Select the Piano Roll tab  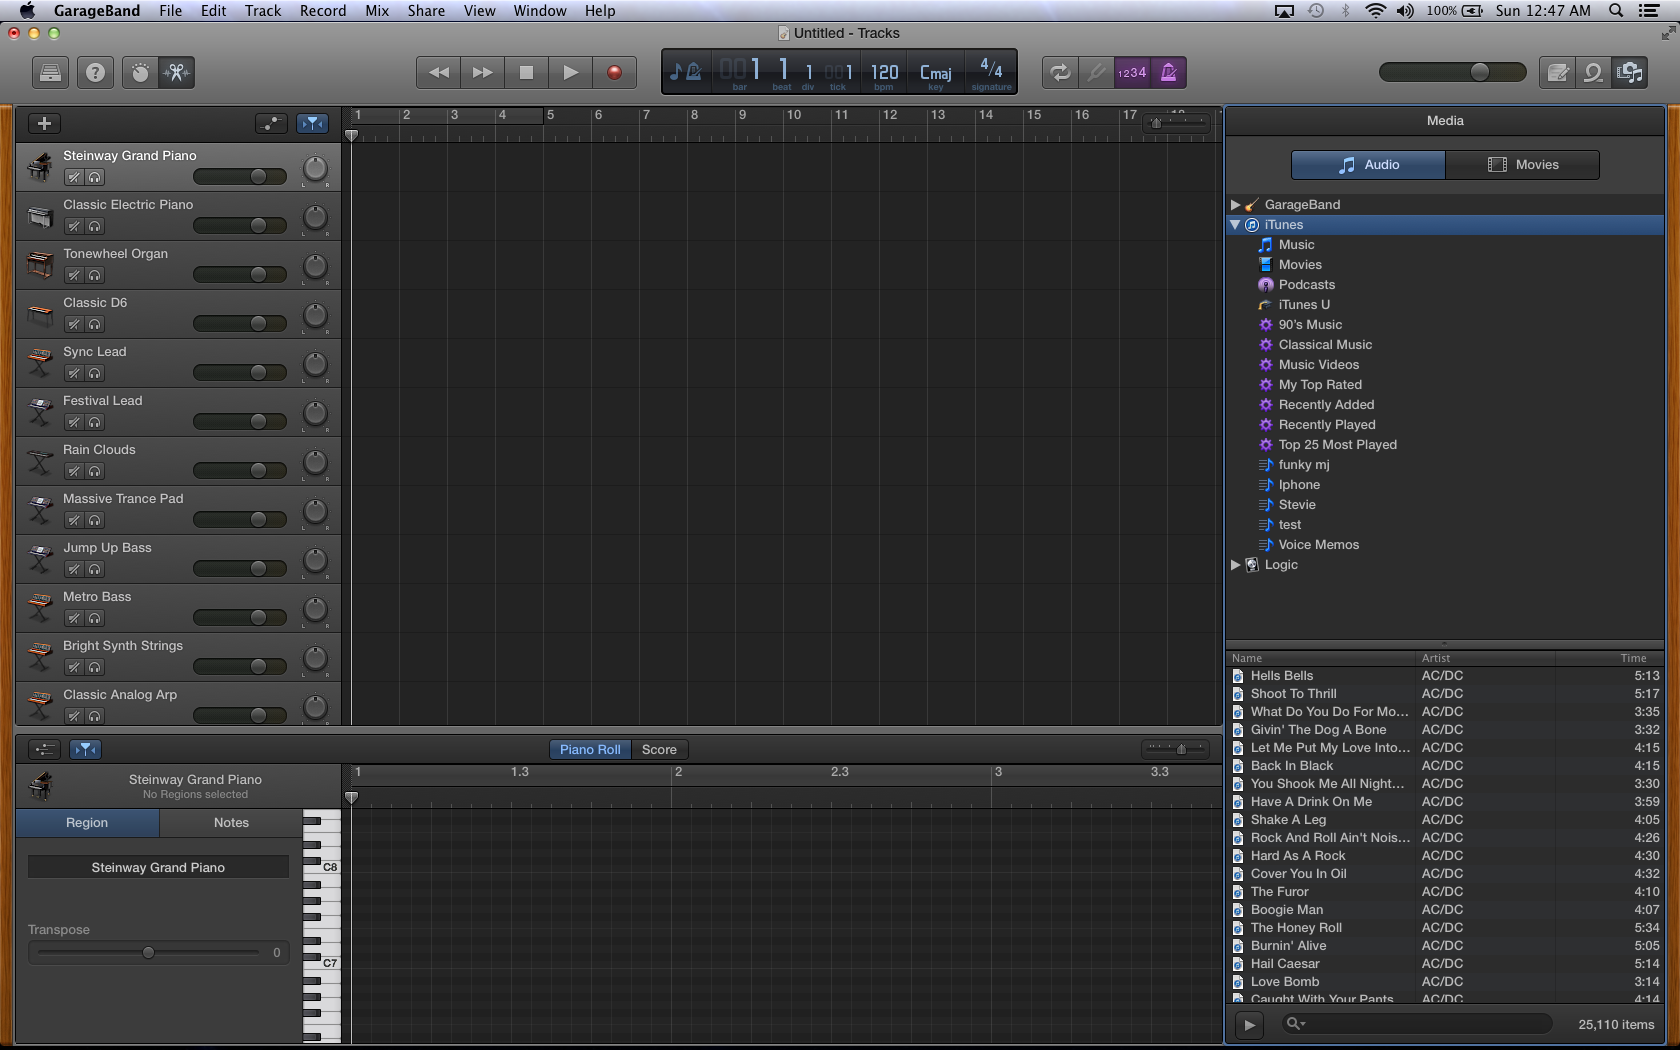pos(590,749)
